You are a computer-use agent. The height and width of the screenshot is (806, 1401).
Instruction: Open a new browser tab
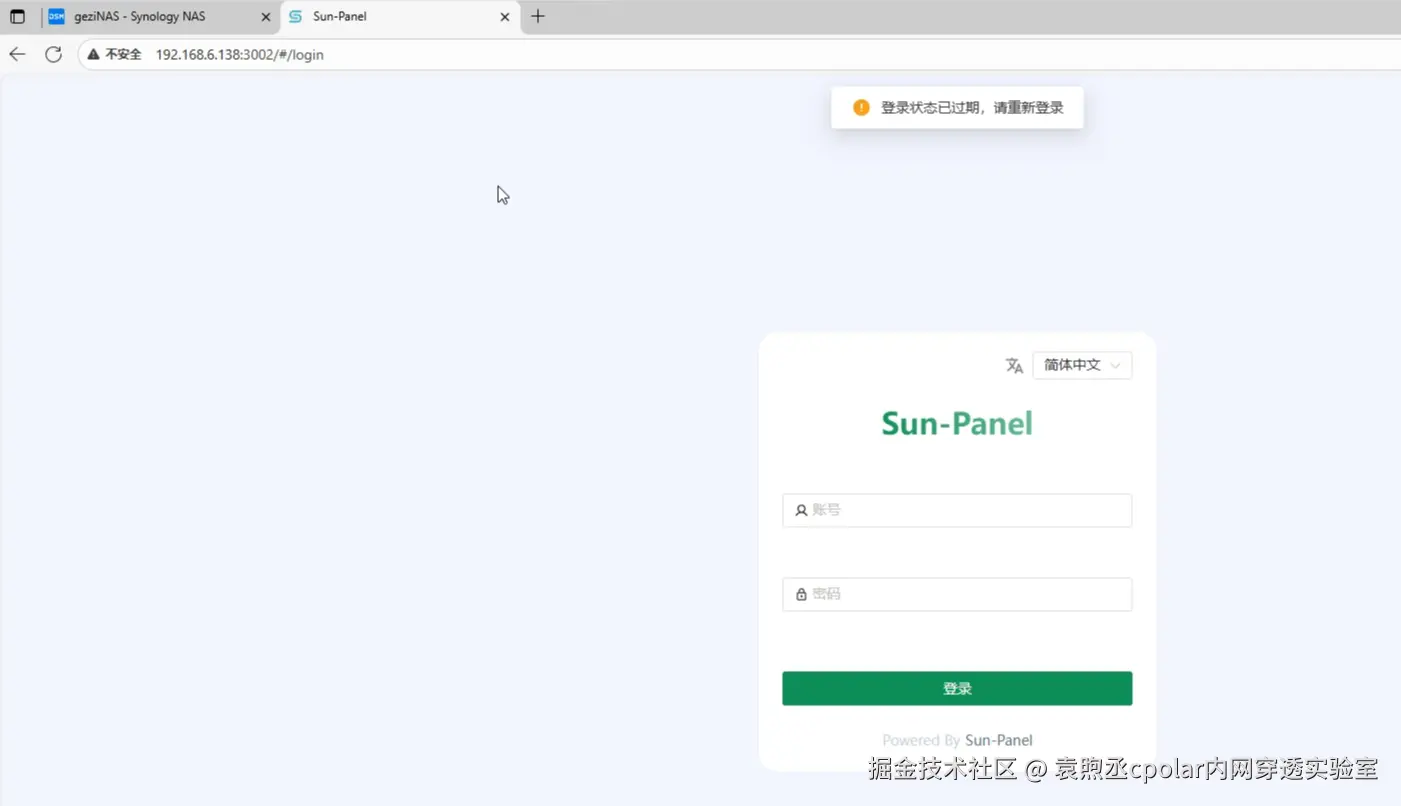tap(538, 16)
